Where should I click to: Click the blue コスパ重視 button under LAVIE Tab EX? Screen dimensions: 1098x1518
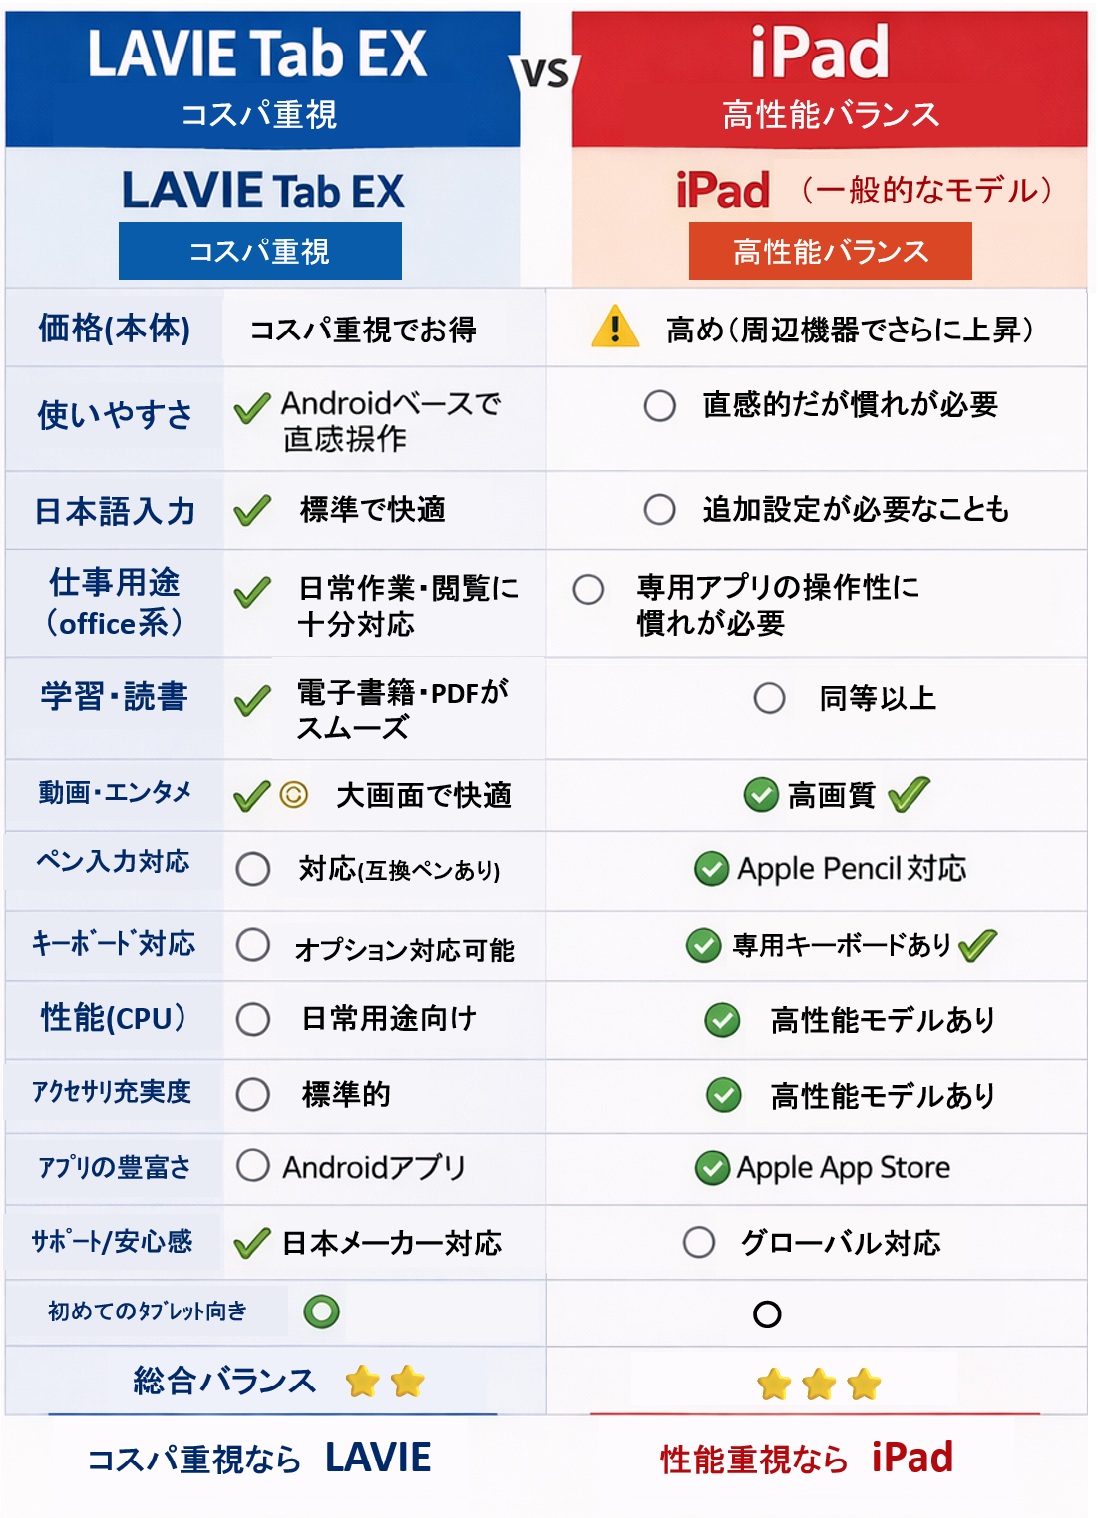click(260, 251)
